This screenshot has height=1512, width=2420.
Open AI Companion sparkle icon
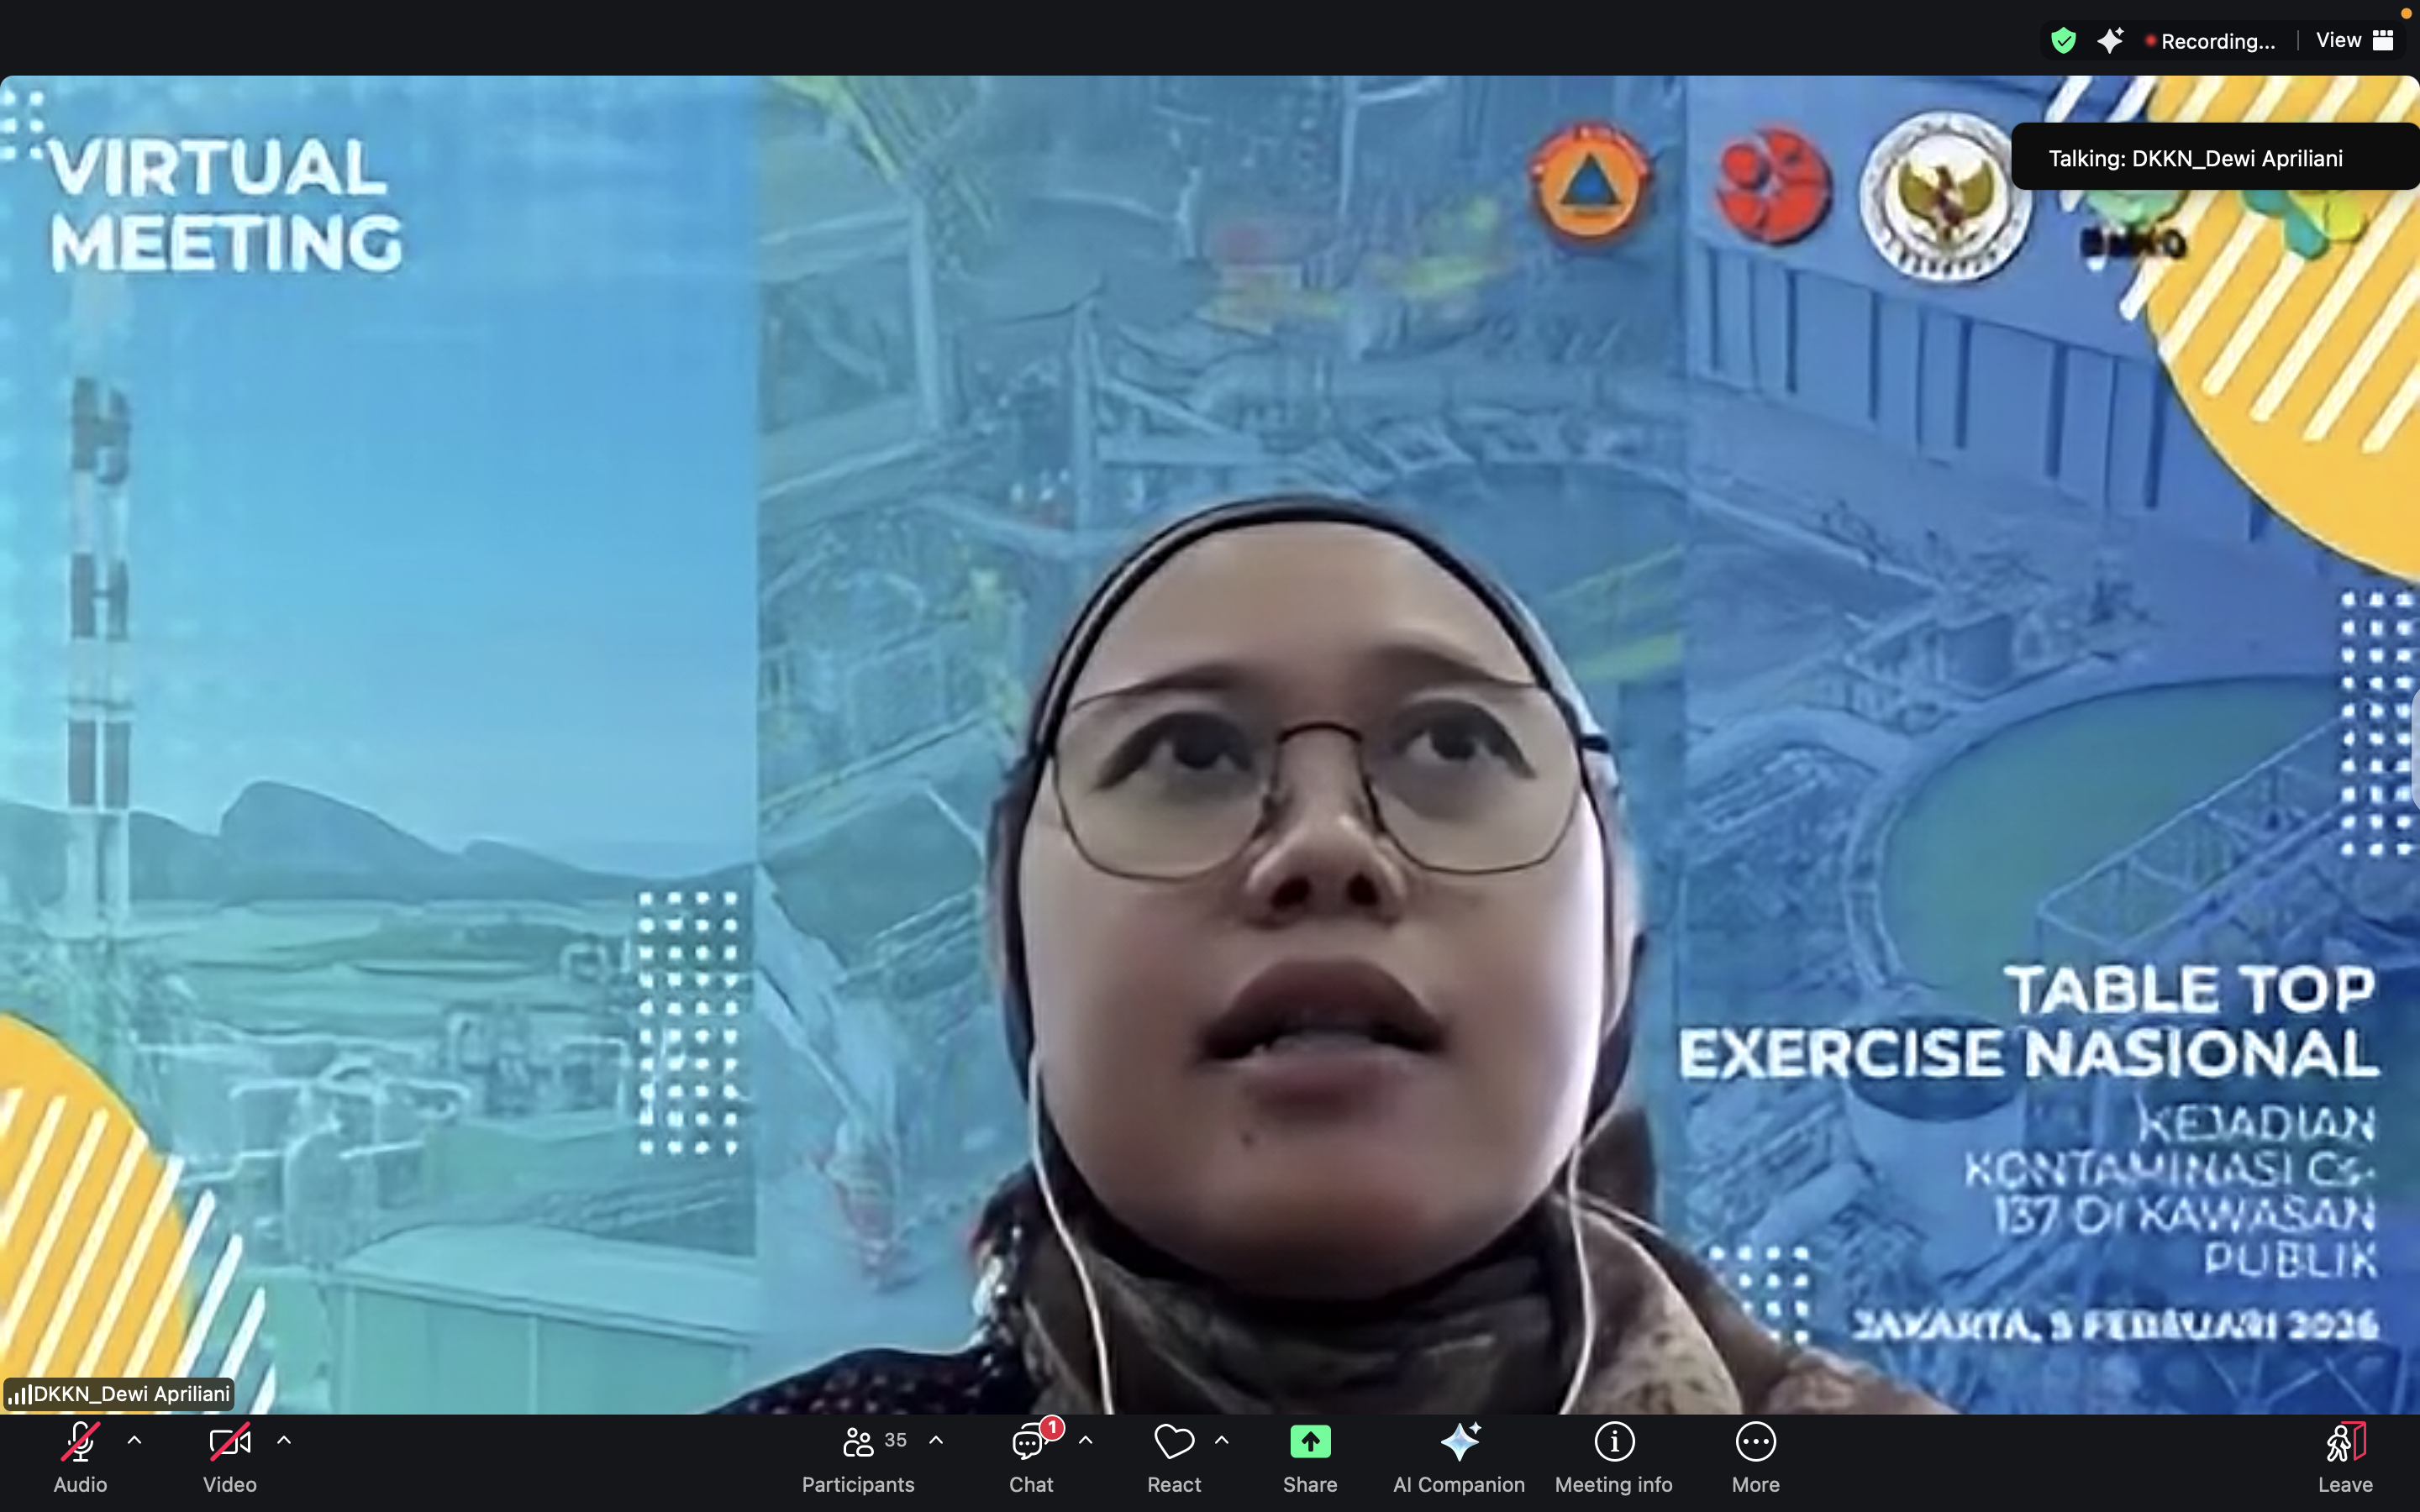tap(1459, 1442)
